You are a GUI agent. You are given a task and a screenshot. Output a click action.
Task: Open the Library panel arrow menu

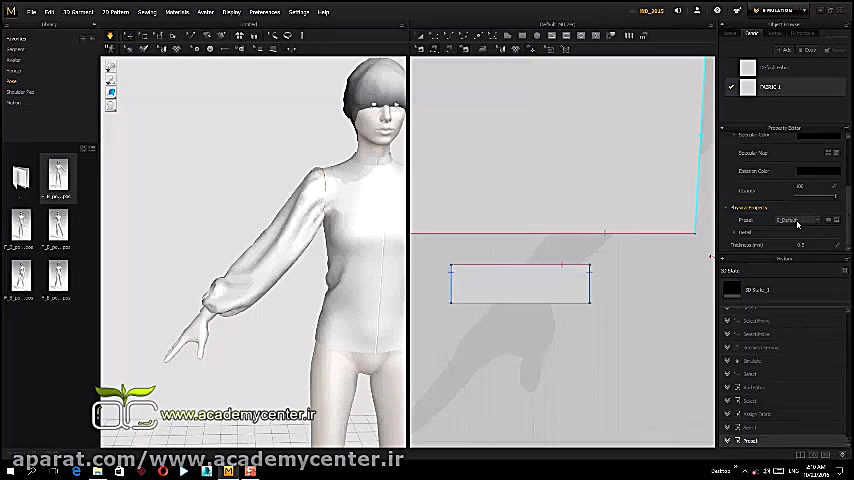coord(94,25)
